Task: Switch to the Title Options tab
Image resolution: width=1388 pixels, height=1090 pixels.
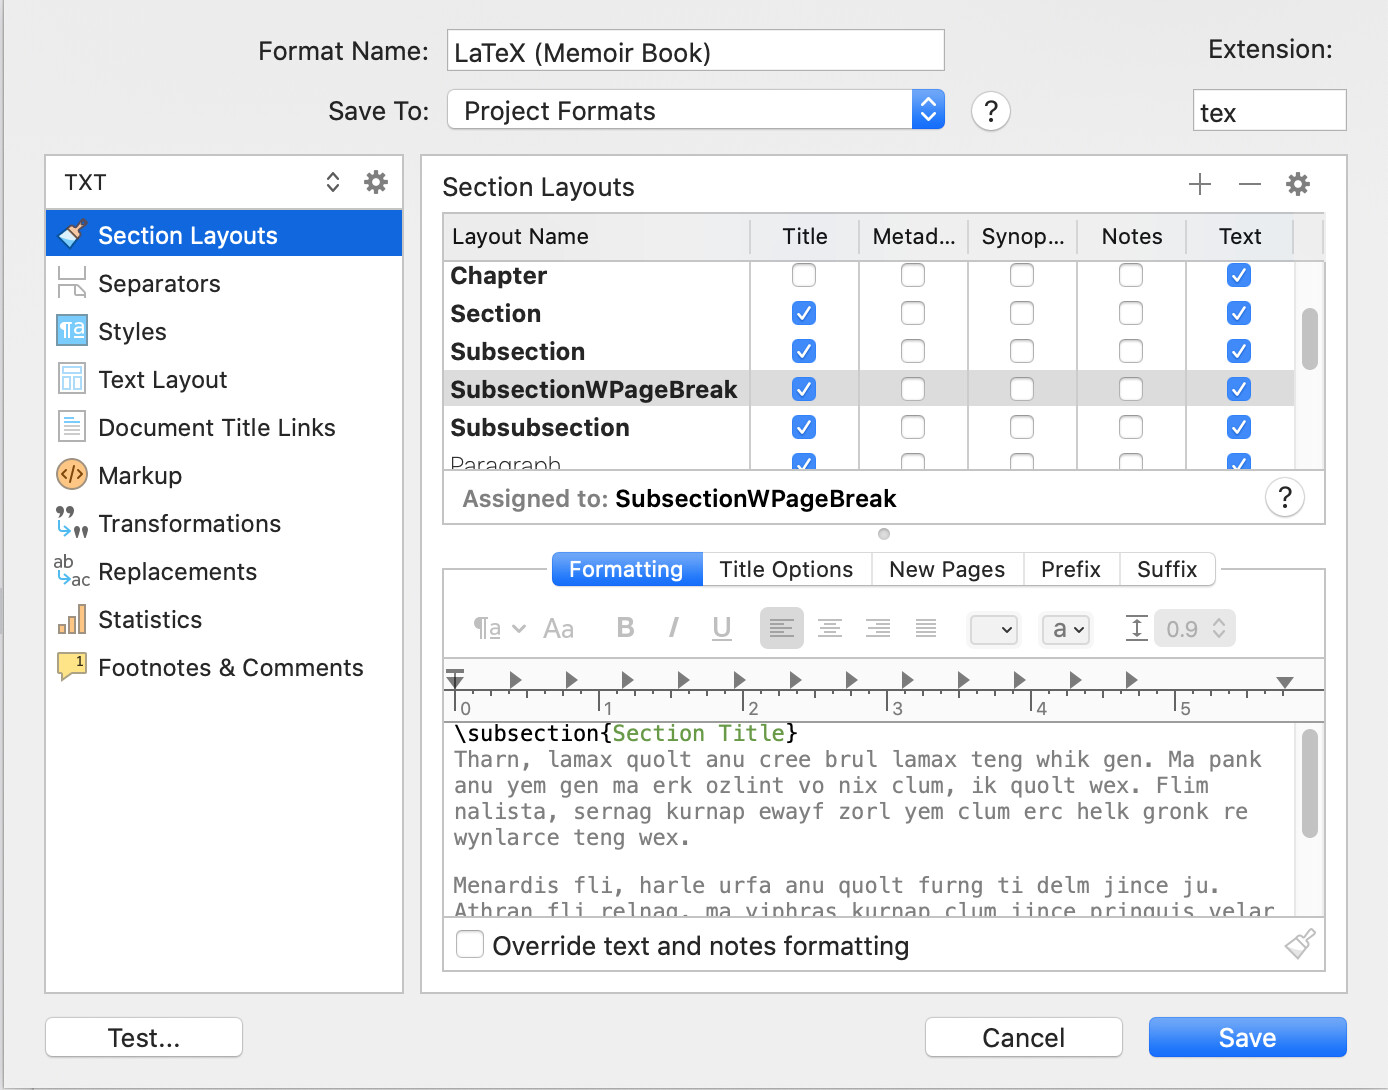Action: (786, 569)
